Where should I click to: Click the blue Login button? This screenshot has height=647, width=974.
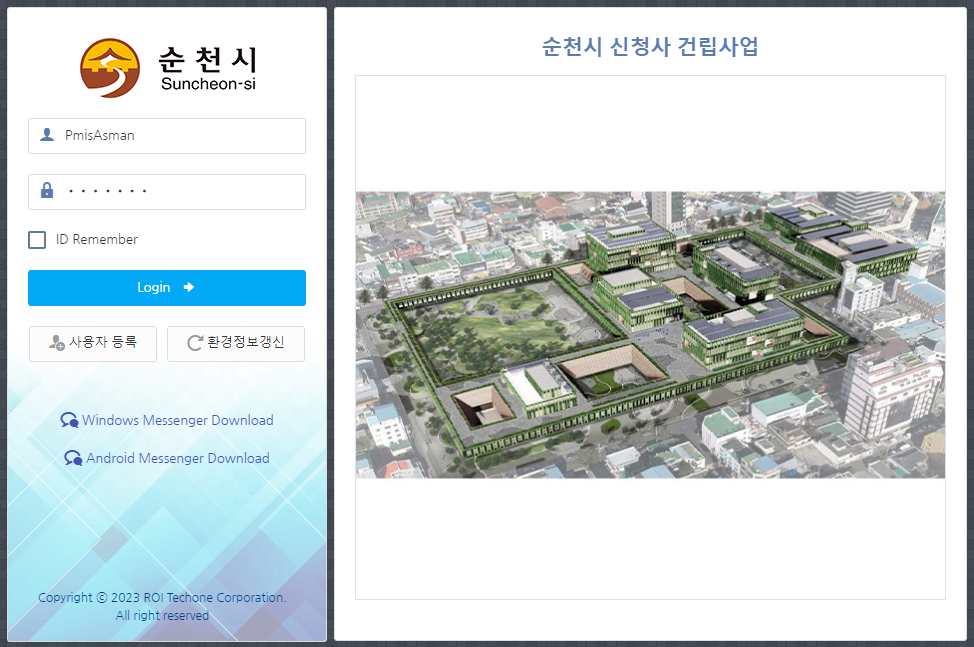(166, 287)
